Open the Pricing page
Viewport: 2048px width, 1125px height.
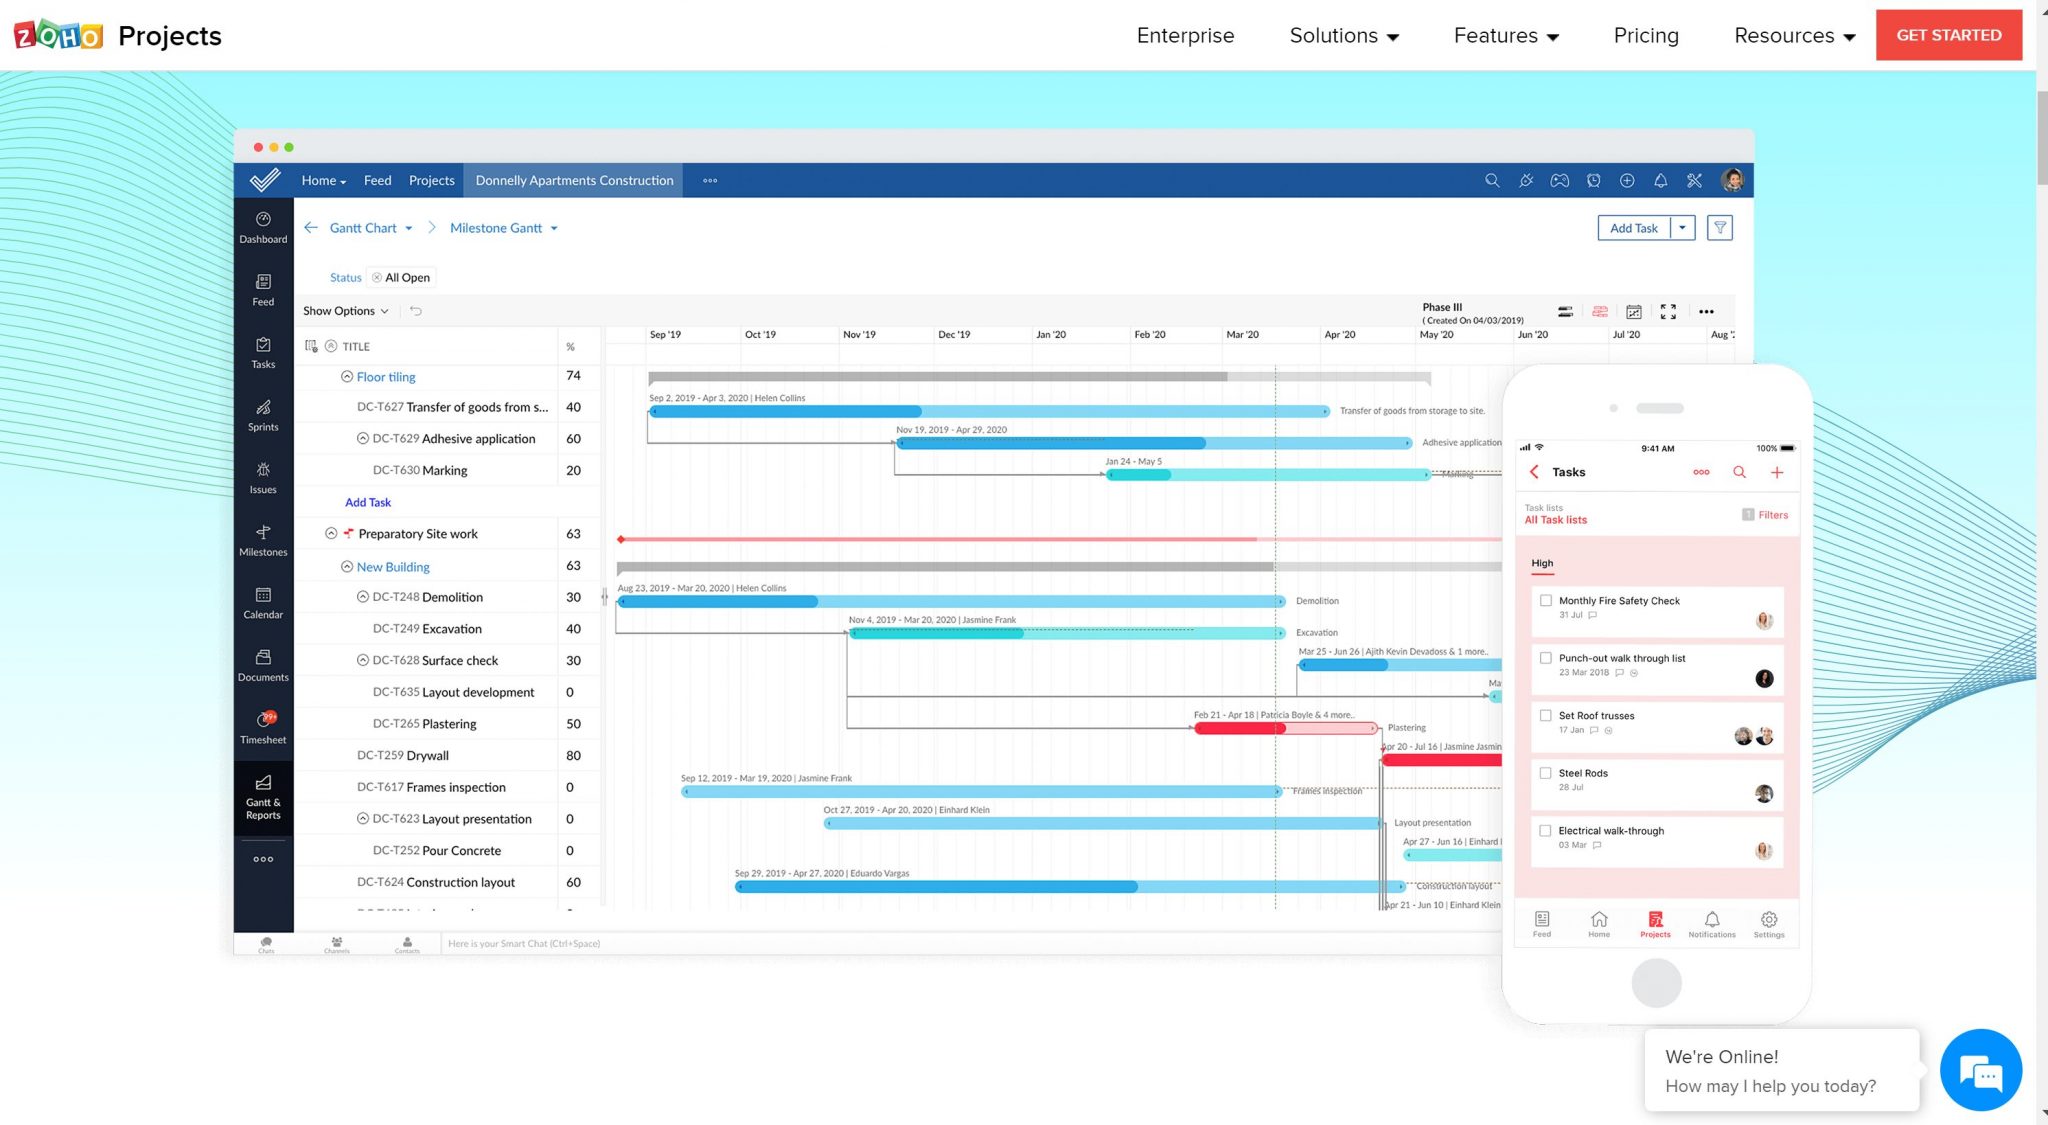pyautogui.click(x=1646, y=36)
